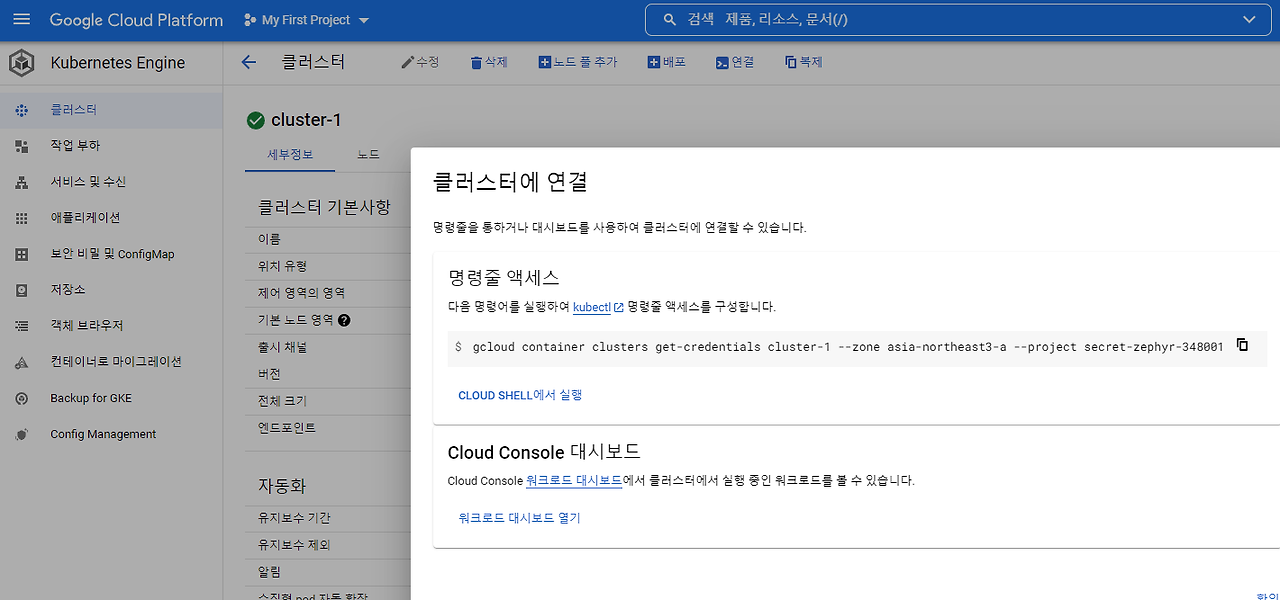
Task: Click the 컨테이너로 마이그레이션 icon
Action: pyautogui.click(x=22, y=362)
